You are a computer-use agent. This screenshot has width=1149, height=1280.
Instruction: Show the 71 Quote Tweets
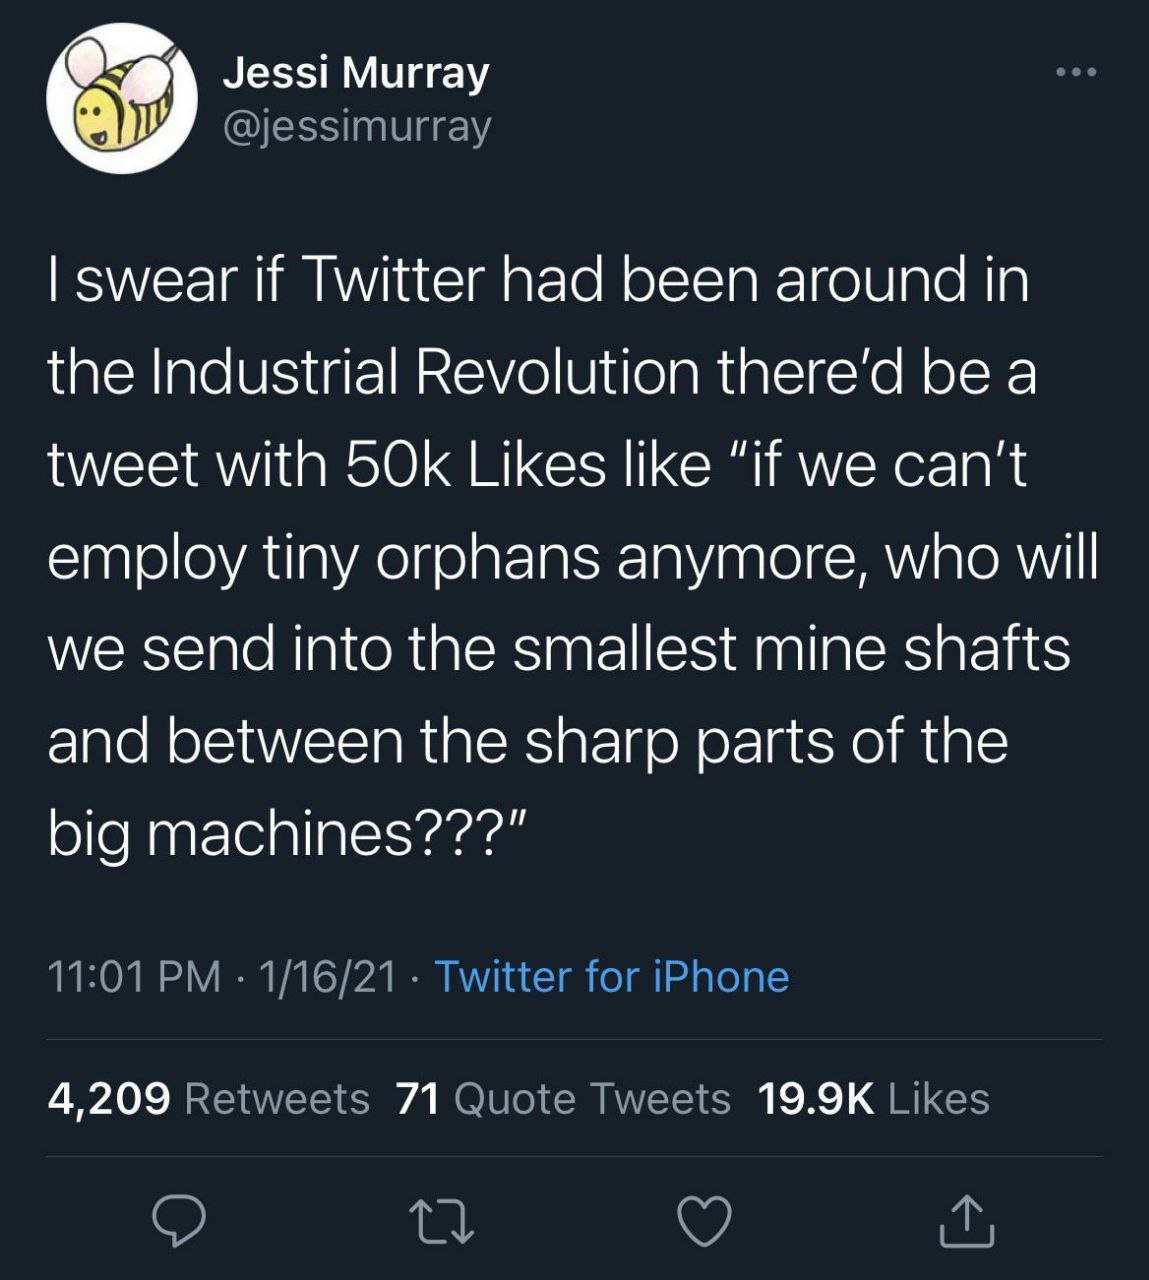tap(563, 1099)
